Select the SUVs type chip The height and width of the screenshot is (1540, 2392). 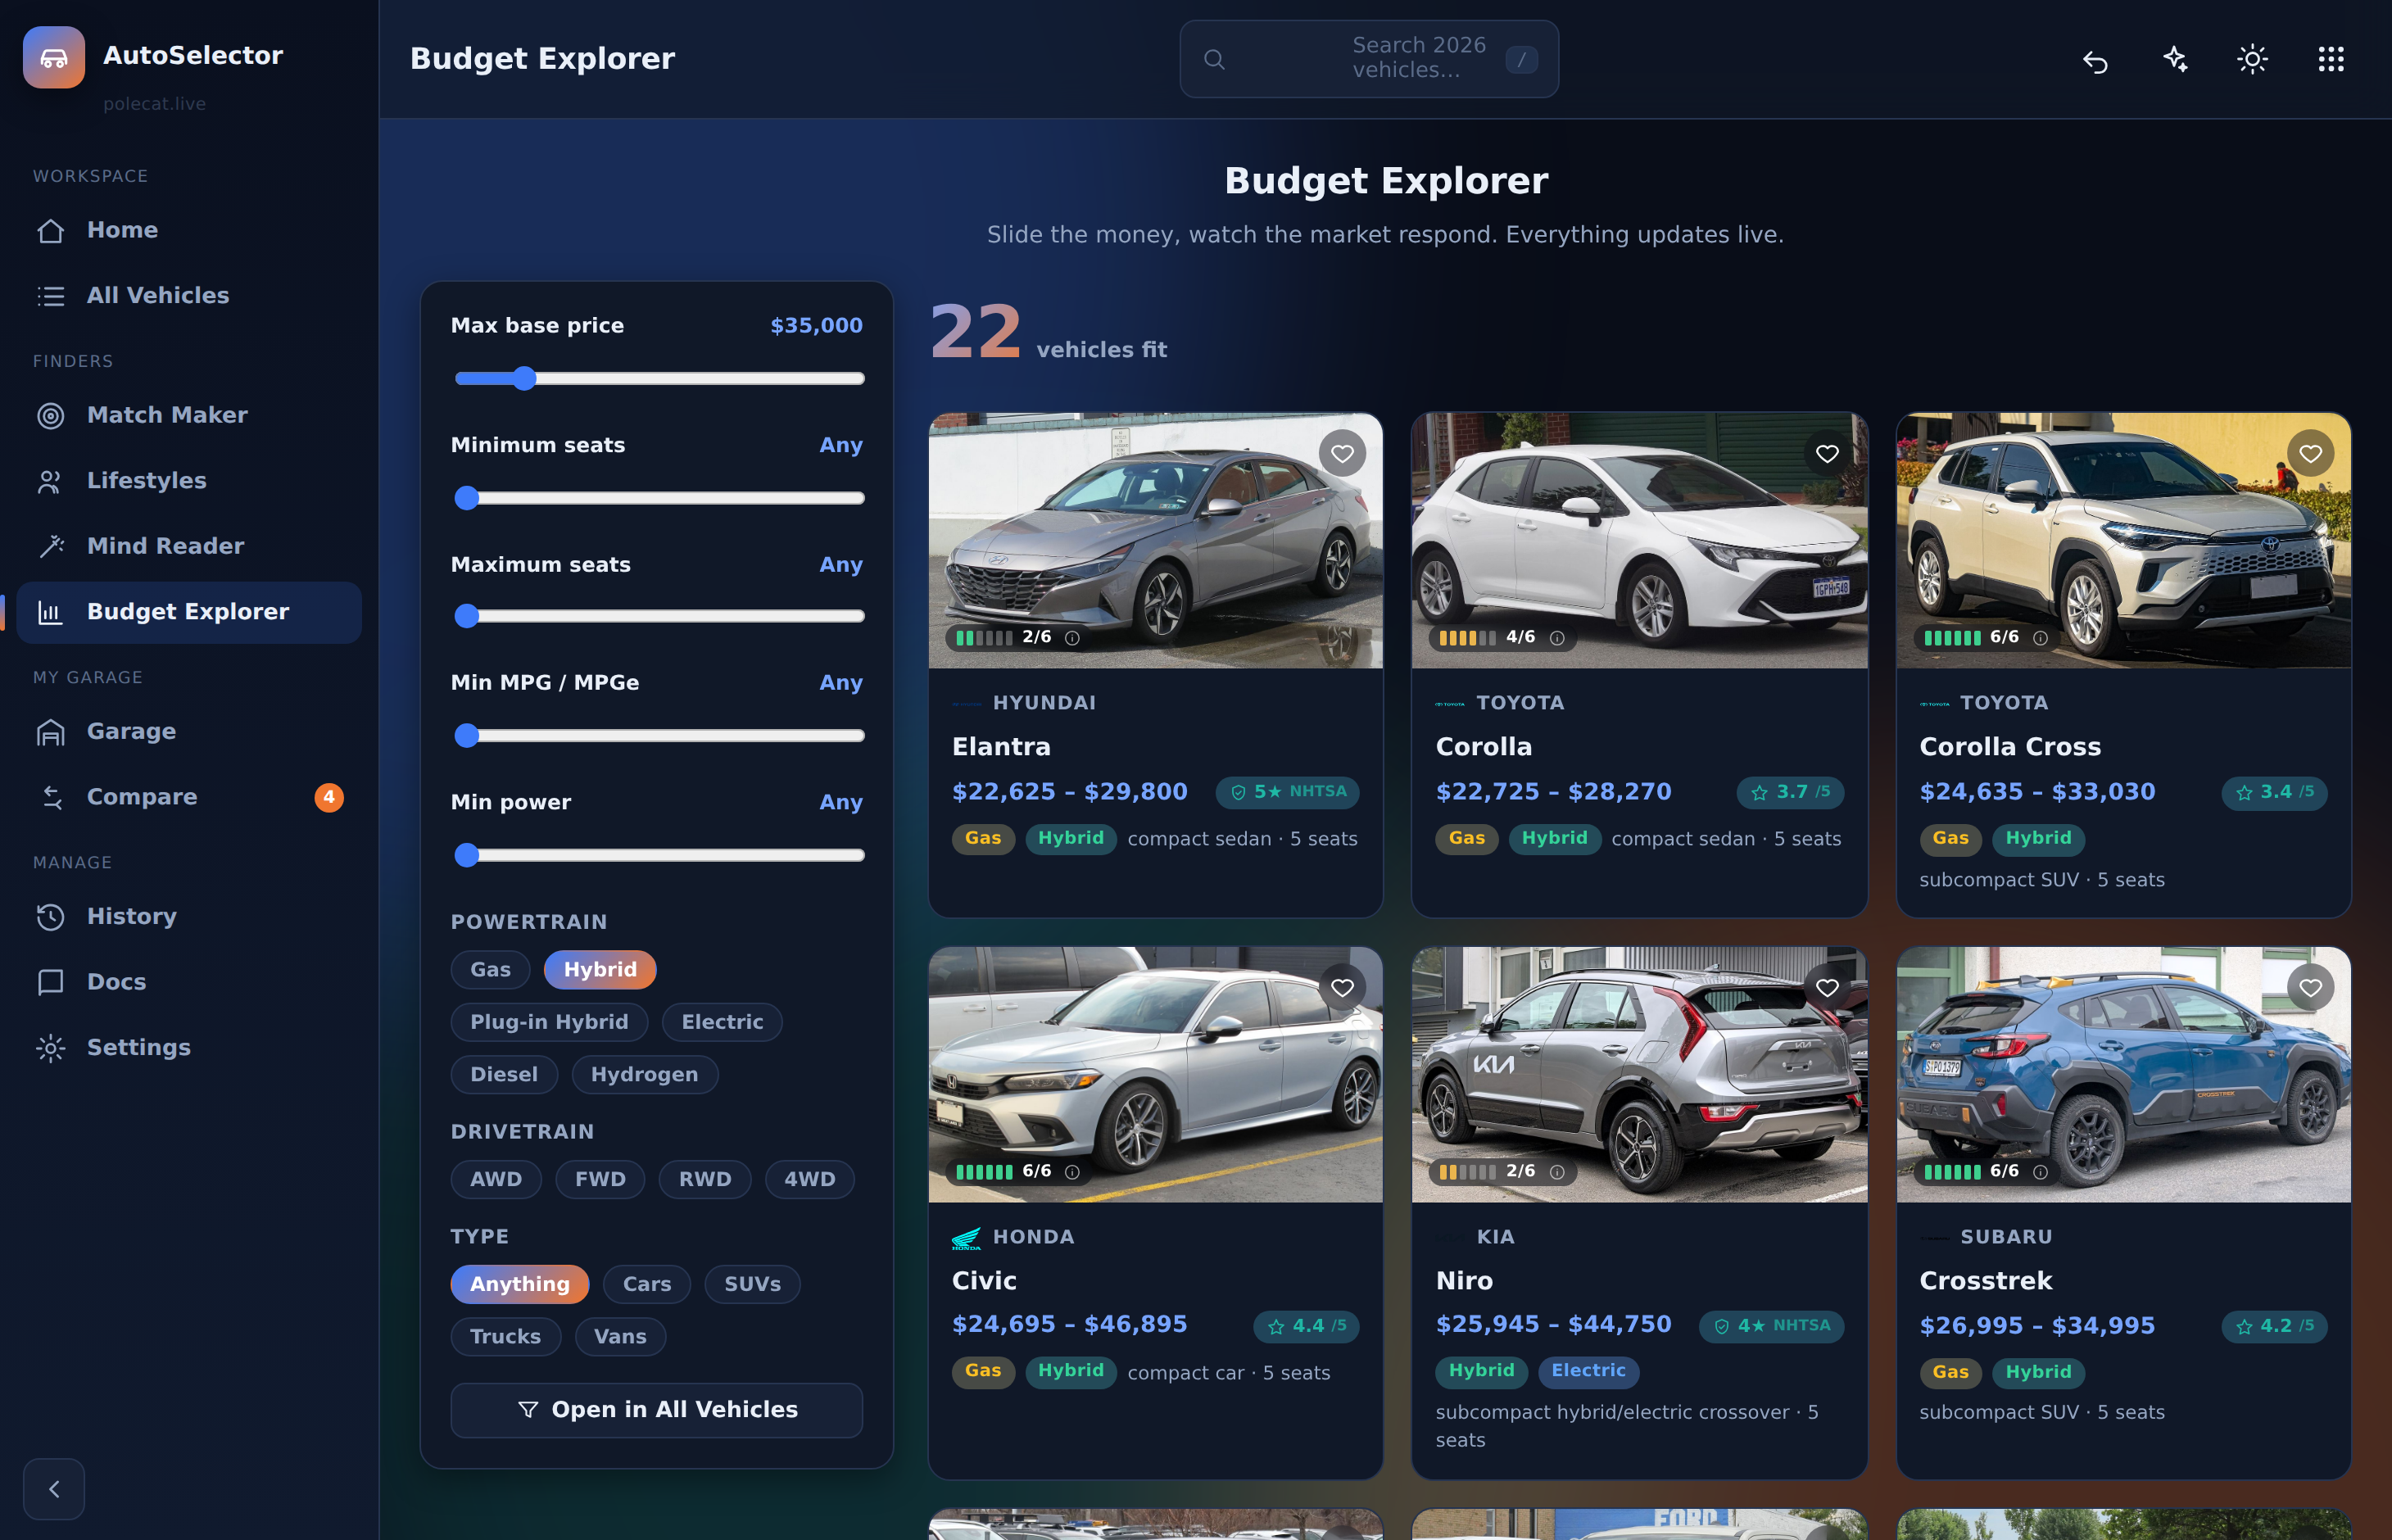point(752,1285)
